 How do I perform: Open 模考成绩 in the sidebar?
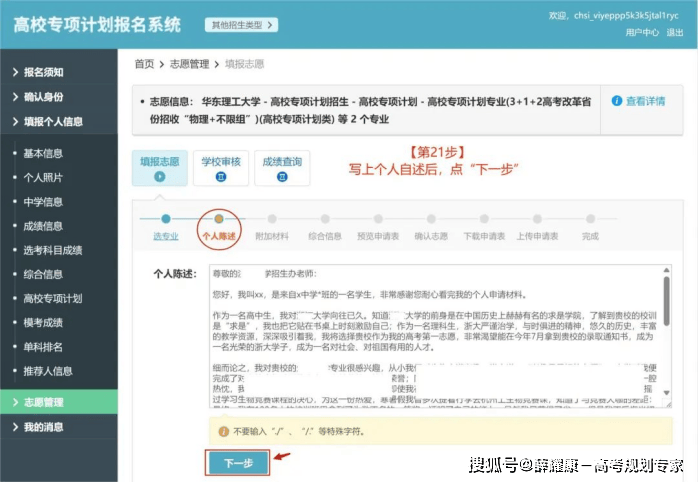43,323
